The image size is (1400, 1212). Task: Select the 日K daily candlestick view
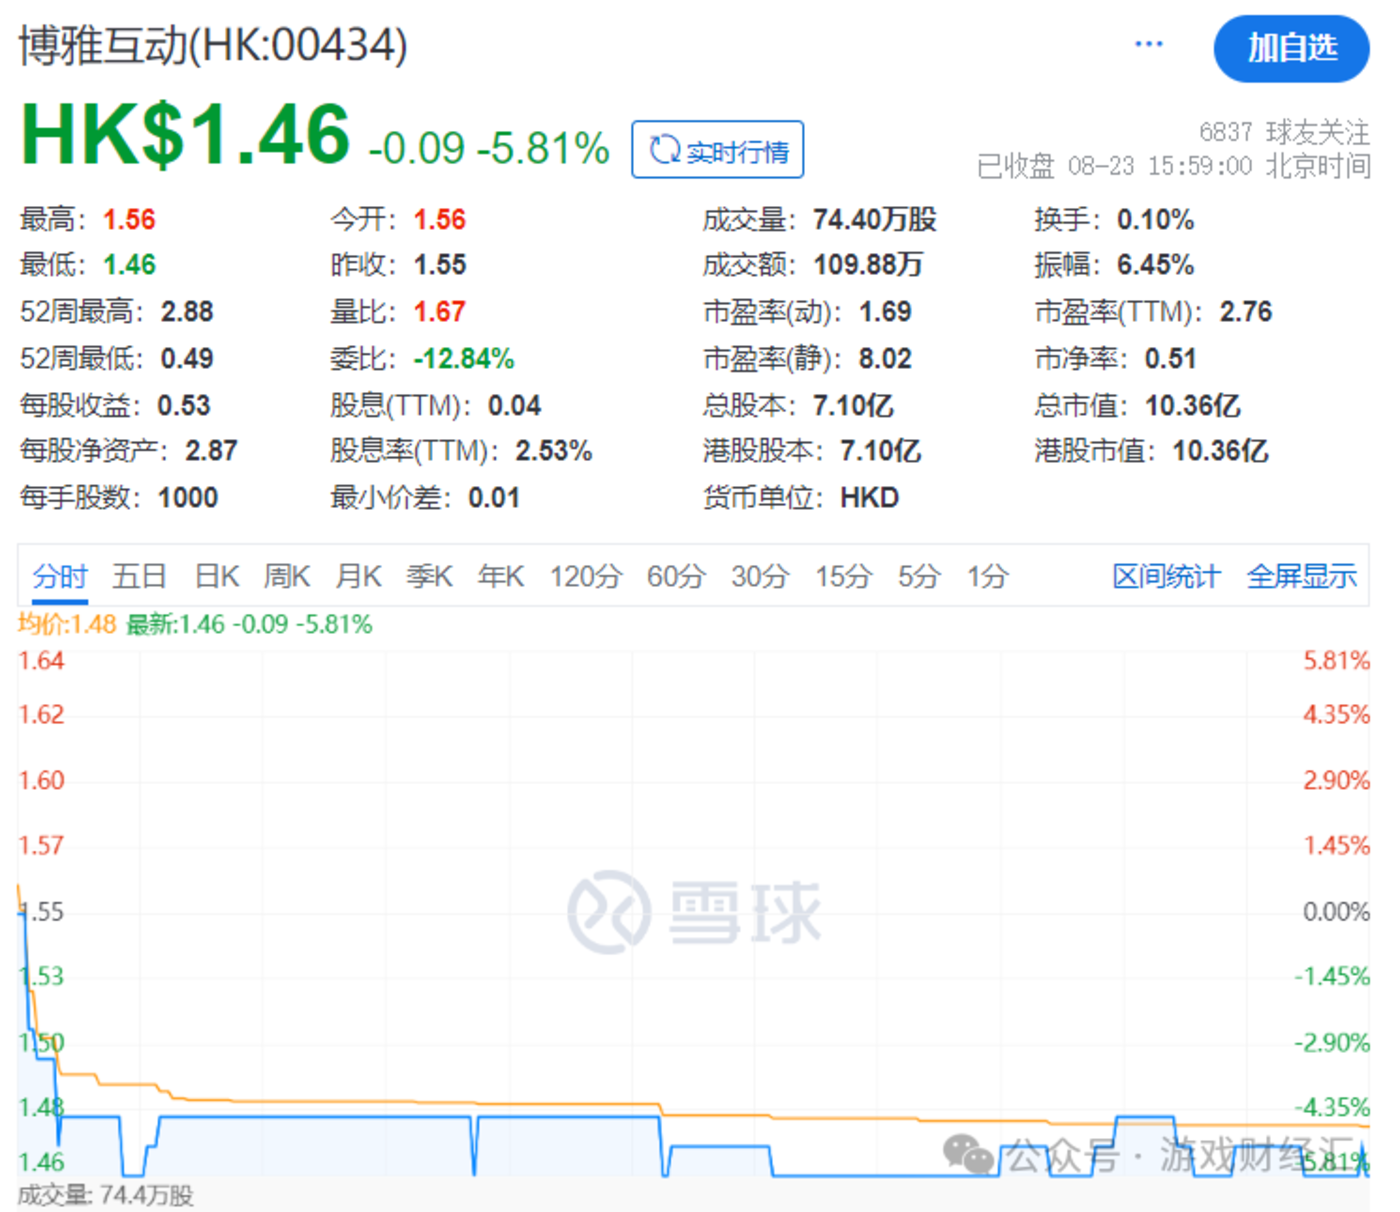[216, 576]
